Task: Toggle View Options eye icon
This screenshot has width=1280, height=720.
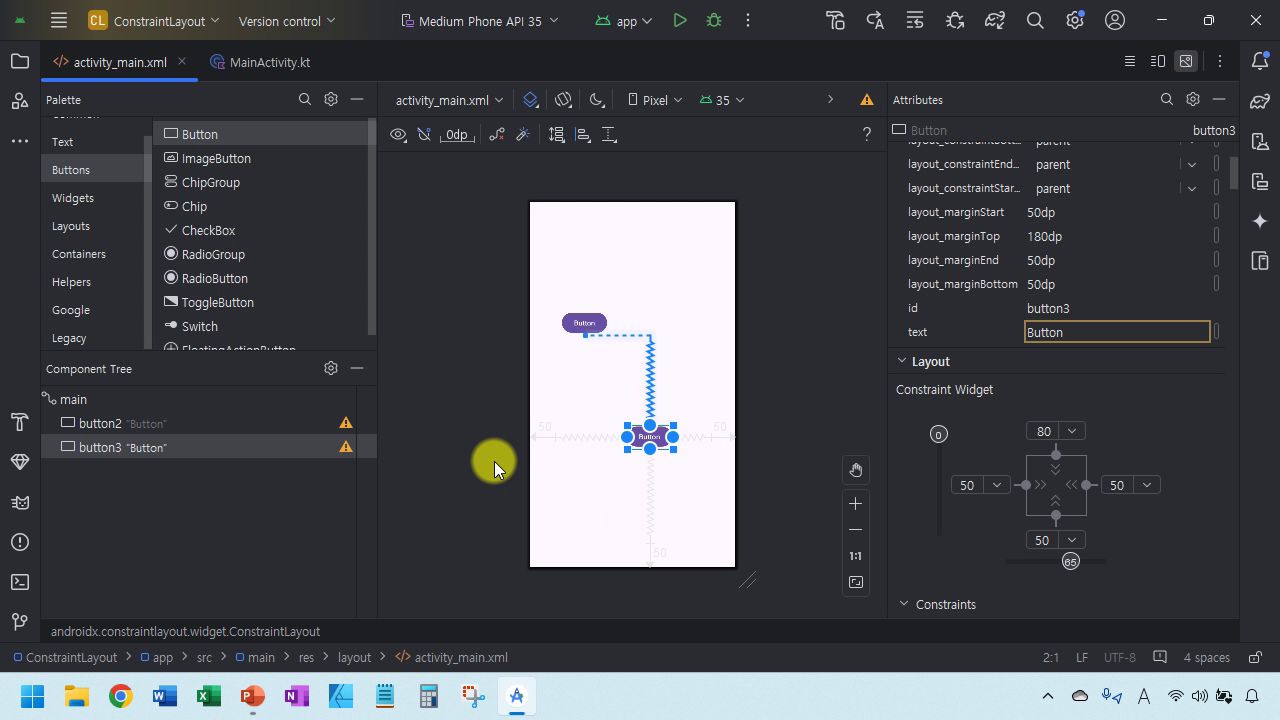Action: [398, 134]
